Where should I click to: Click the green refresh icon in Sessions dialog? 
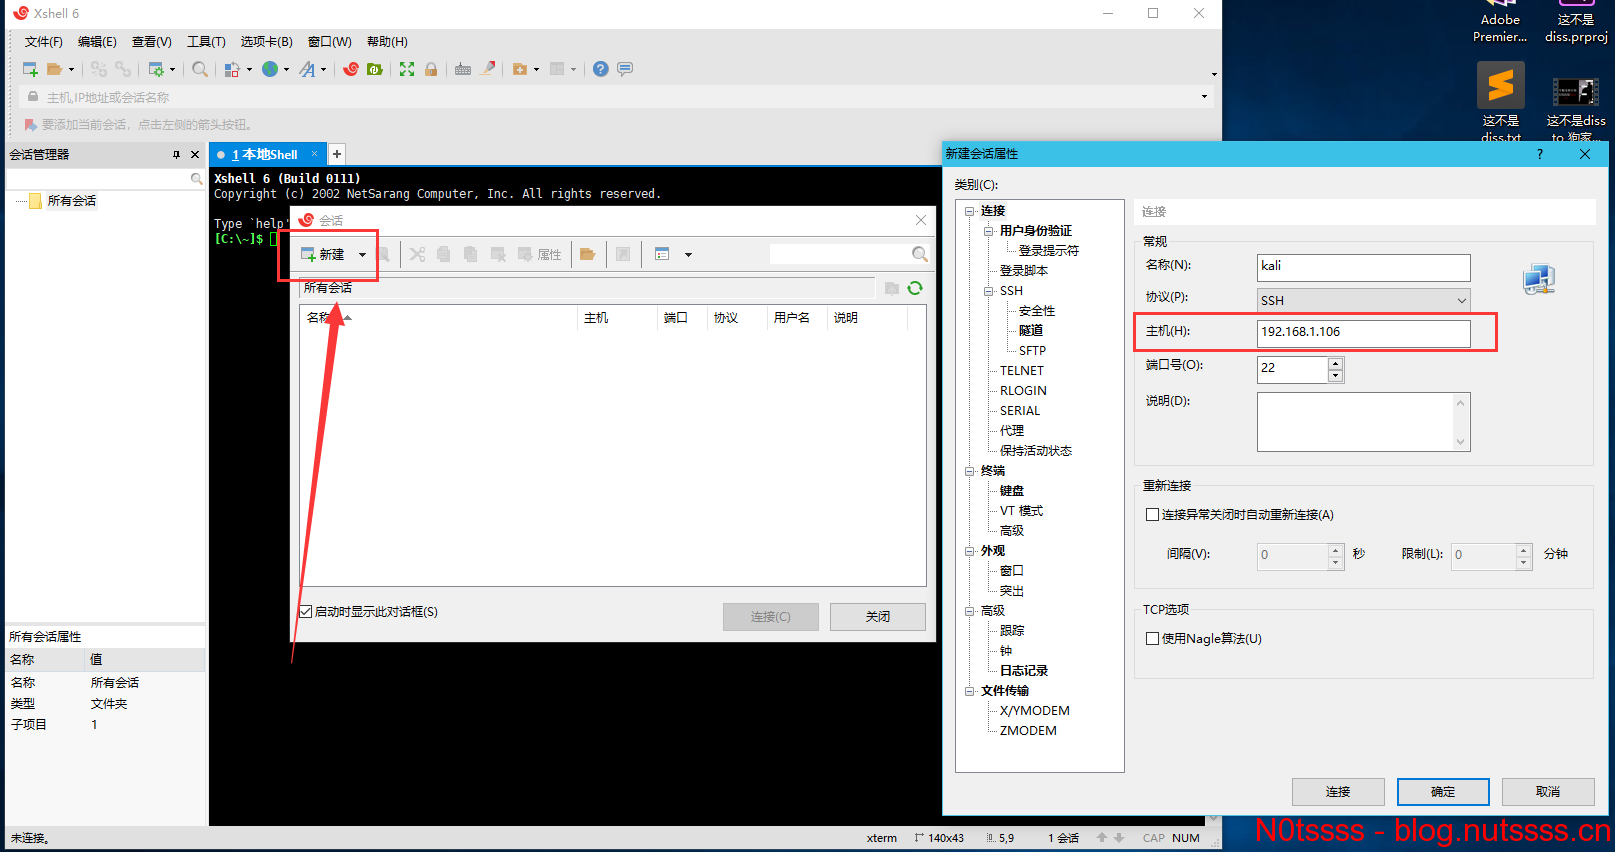(x=915, y=288)
